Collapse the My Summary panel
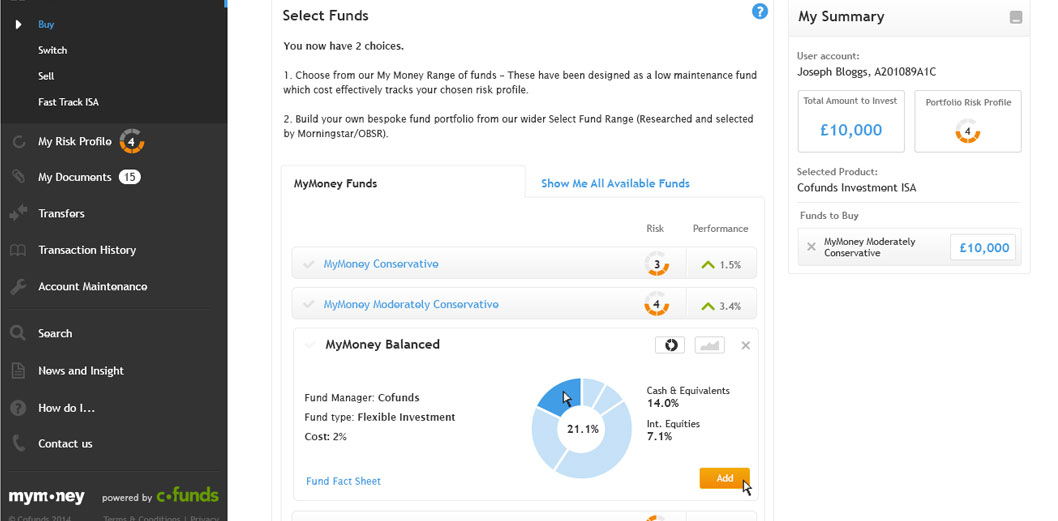 [x=1015, y=18]
